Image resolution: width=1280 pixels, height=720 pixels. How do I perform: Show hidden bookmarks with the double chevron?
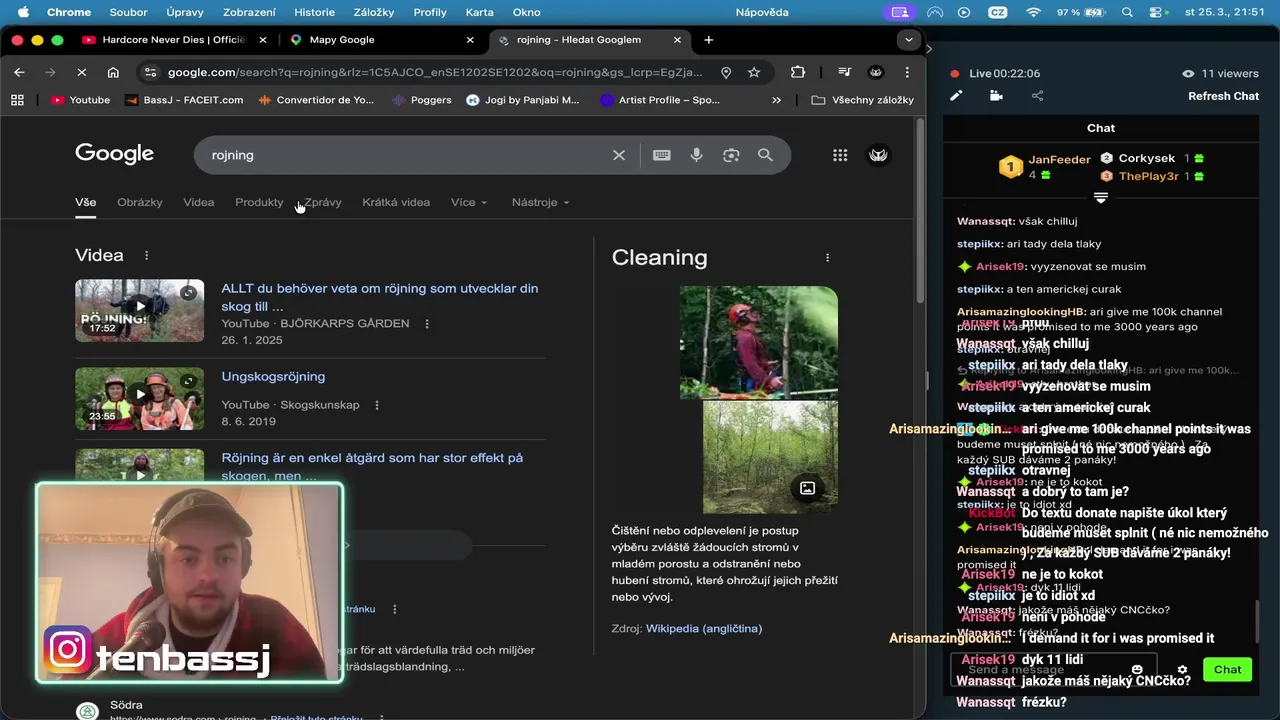pyautogui.click(x=776, y=100)
